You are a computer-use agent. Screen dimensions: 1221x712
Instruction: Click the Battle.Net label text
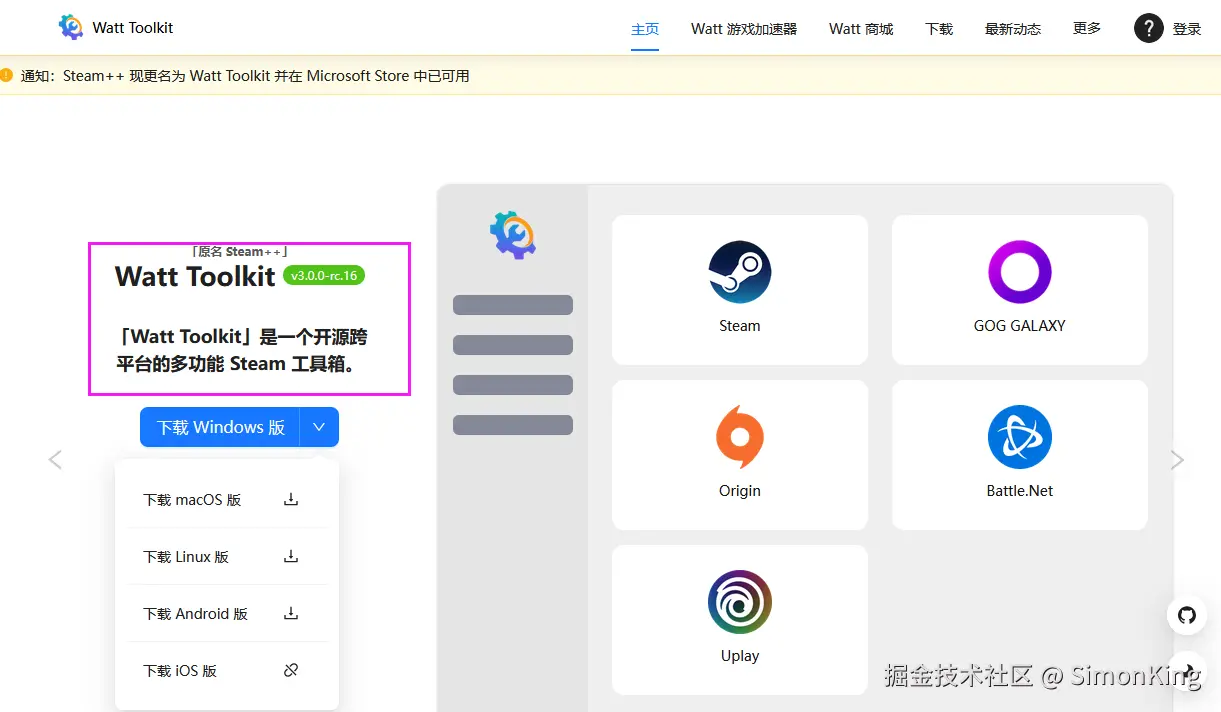(x=1020, y=491)
